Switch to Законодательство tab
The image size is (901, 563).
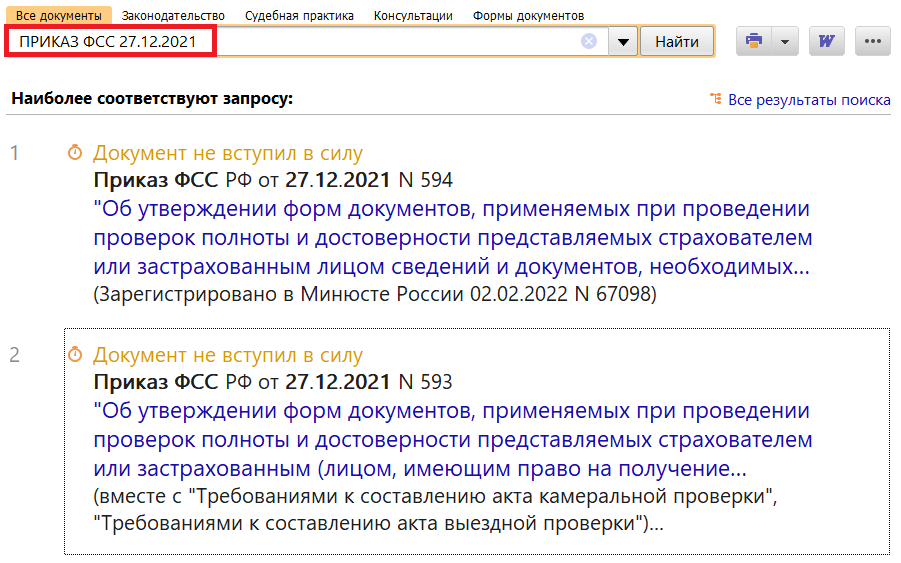point(173,16)
